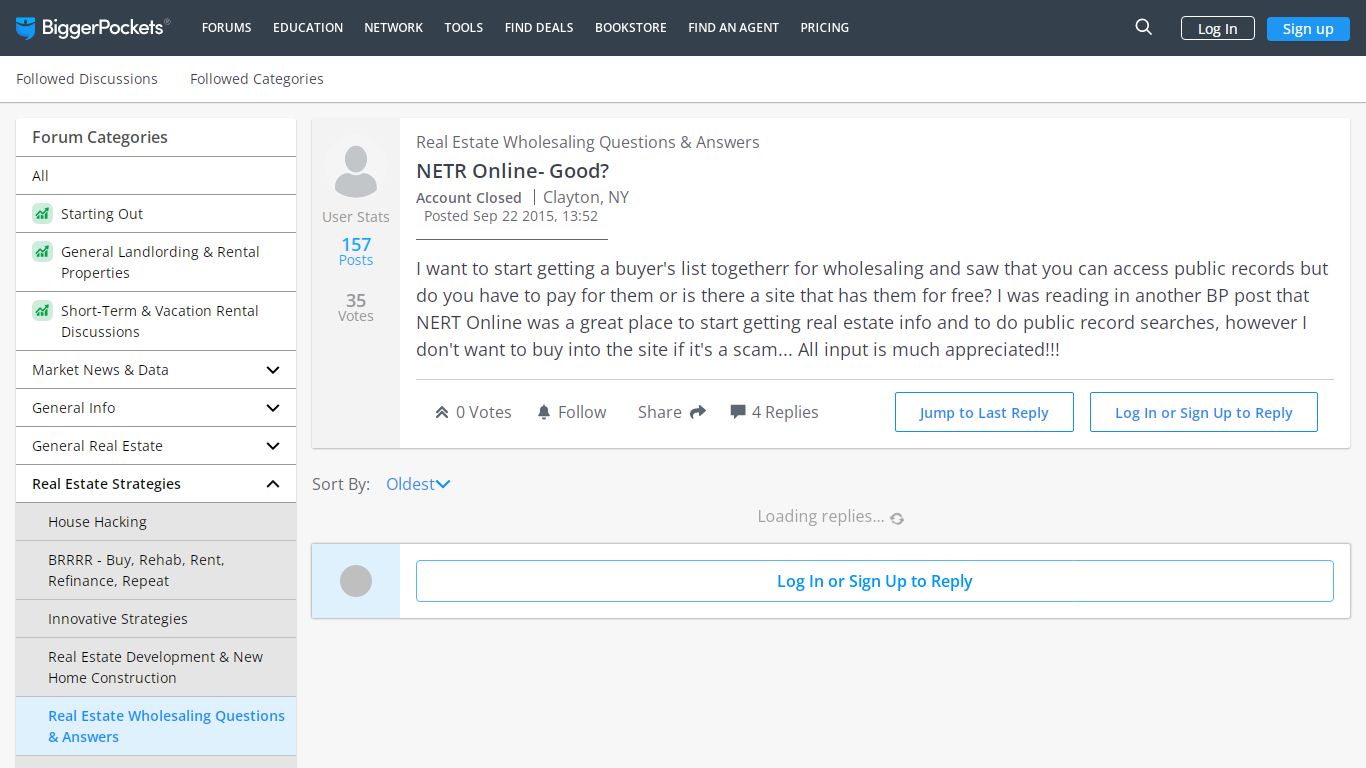Open Short-Term & Vacation Rental Discussions
The width and height of the screenshot is (1366, 768).
pos(156,321)
